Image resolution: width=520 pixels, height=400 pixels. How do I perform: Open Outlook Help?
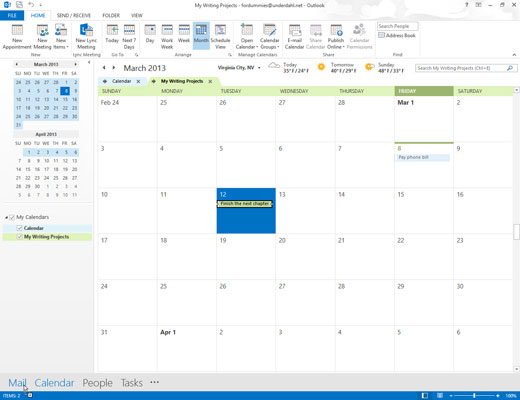point(467,5)
